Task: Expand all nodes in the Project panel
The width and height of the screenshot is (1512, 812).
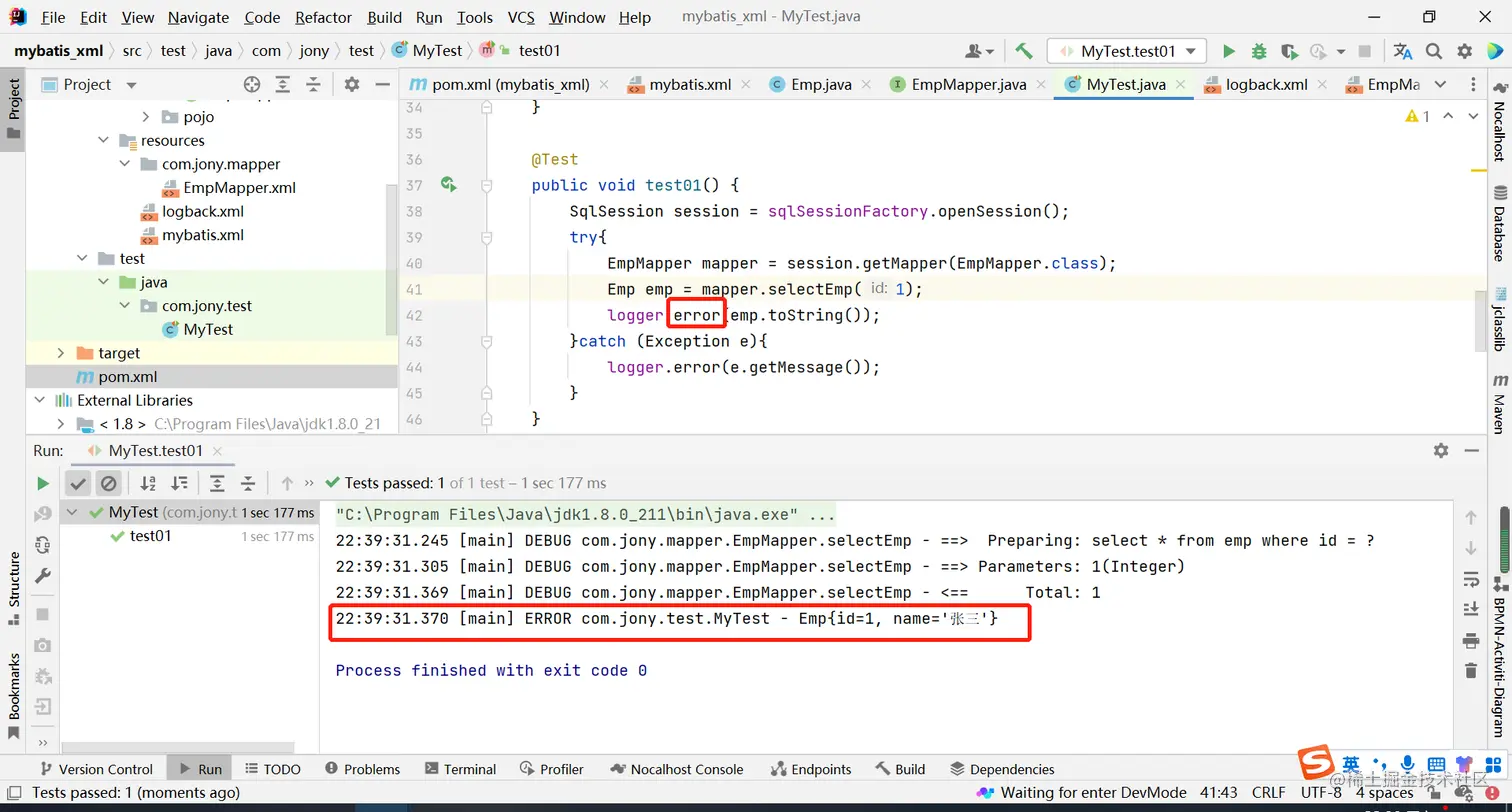Action: pos(283,85)
